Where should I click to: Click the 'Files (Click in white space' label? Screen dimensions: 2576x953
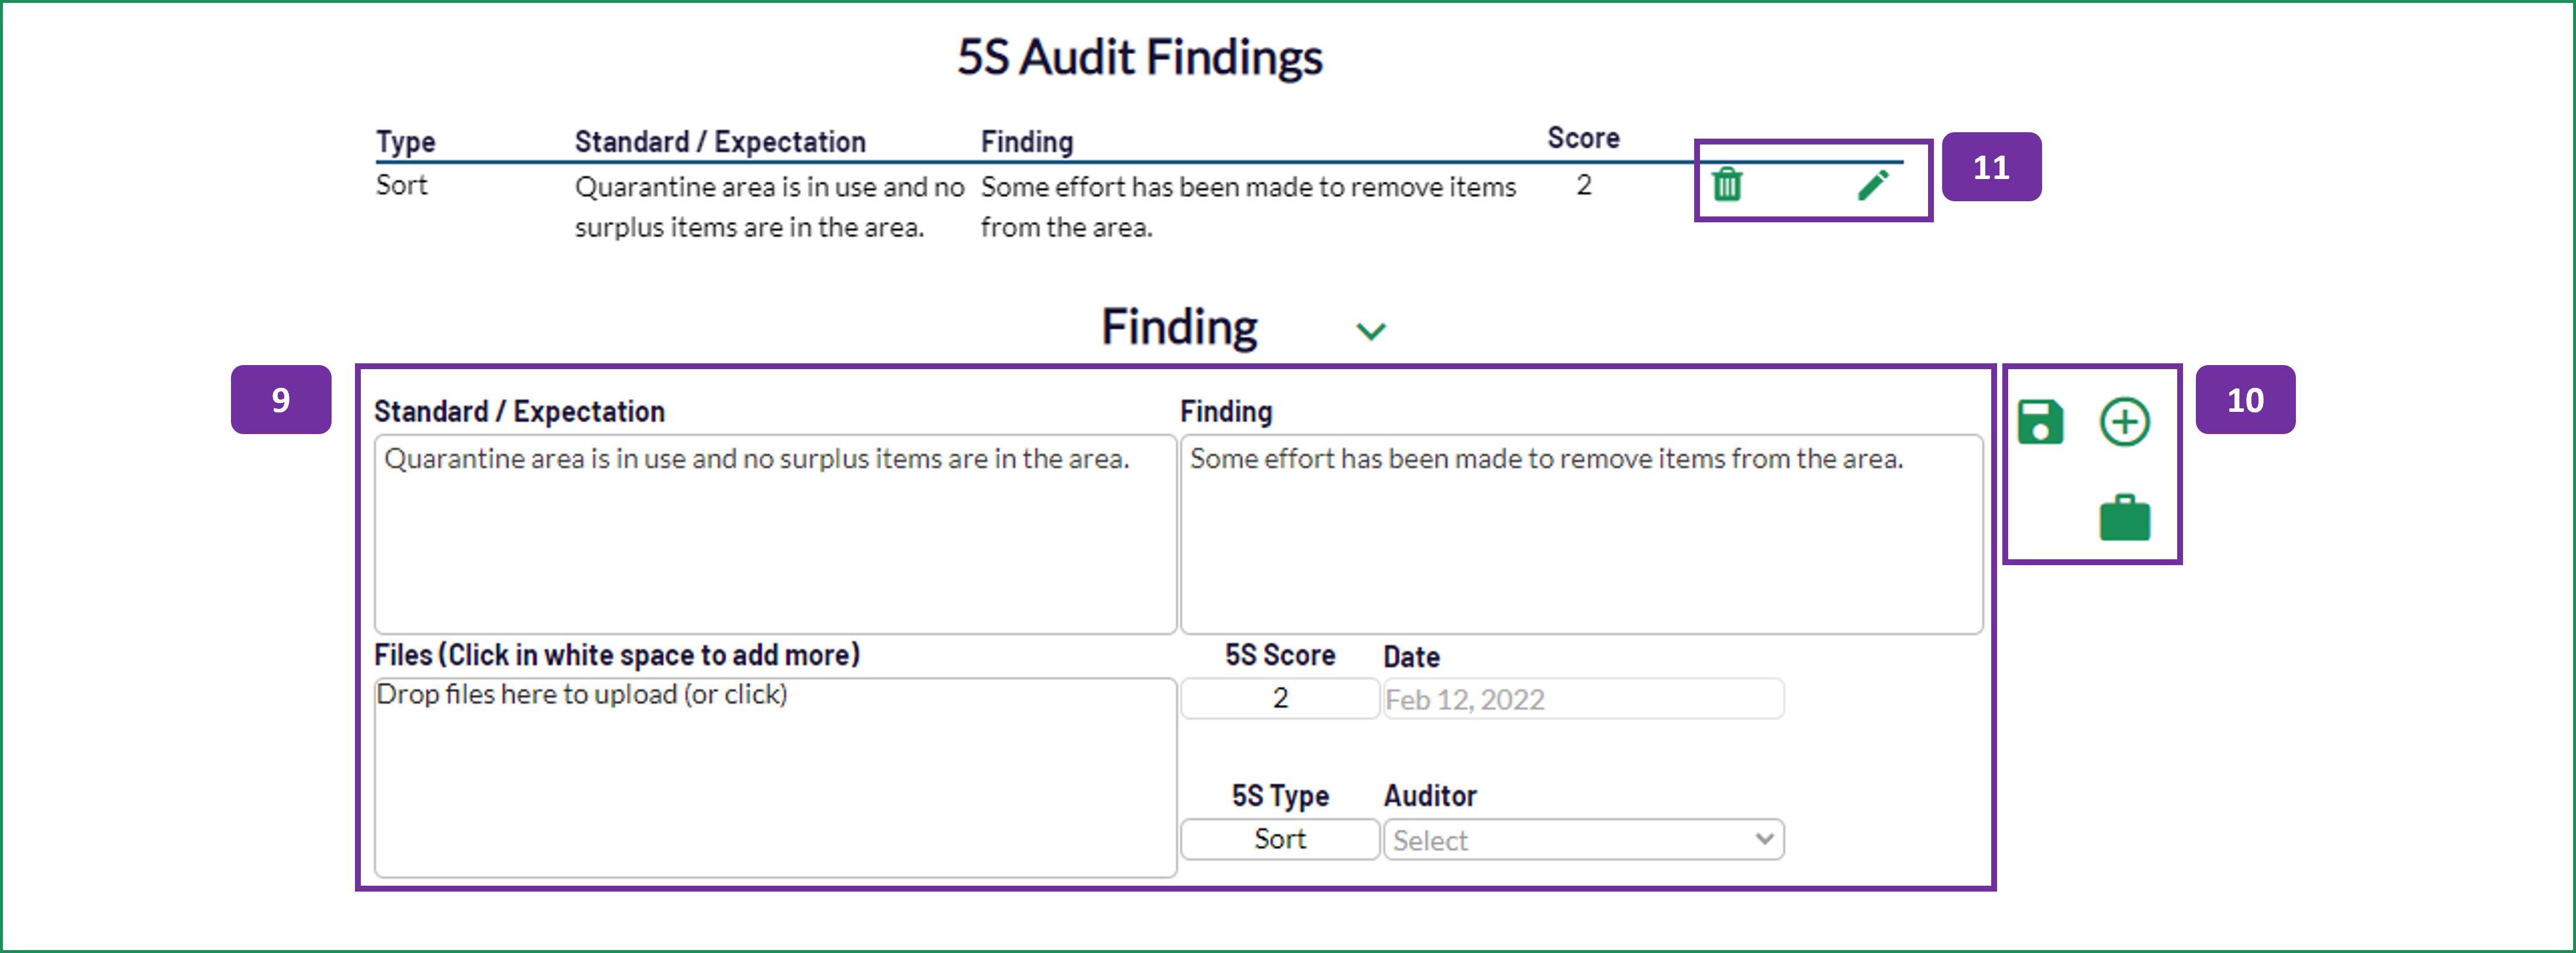(617, 656)
